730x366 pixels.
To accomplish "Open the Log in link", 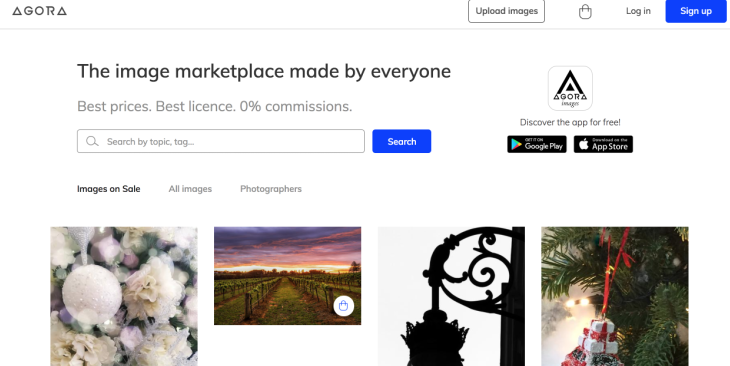I will pos(638,11).
